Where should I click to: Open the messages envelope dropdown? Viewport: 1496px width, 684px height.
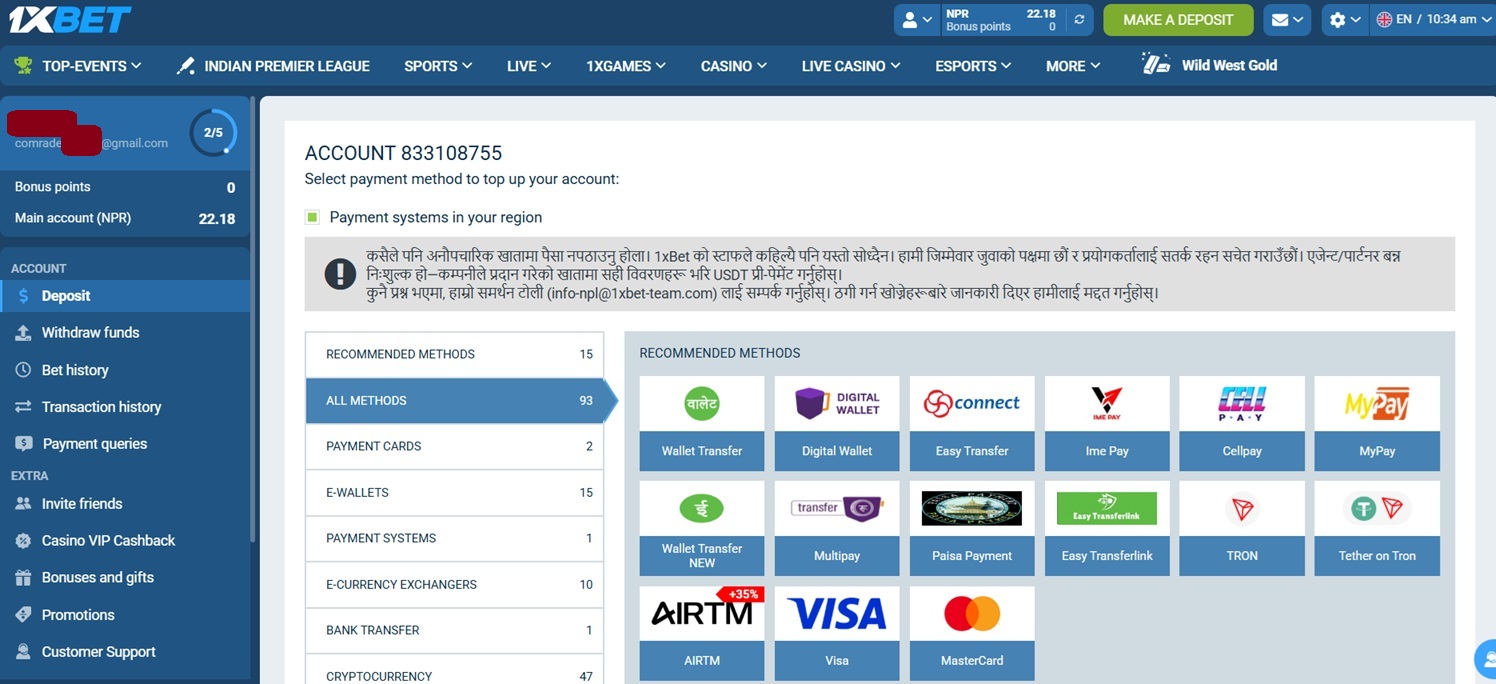(1286, 20)
